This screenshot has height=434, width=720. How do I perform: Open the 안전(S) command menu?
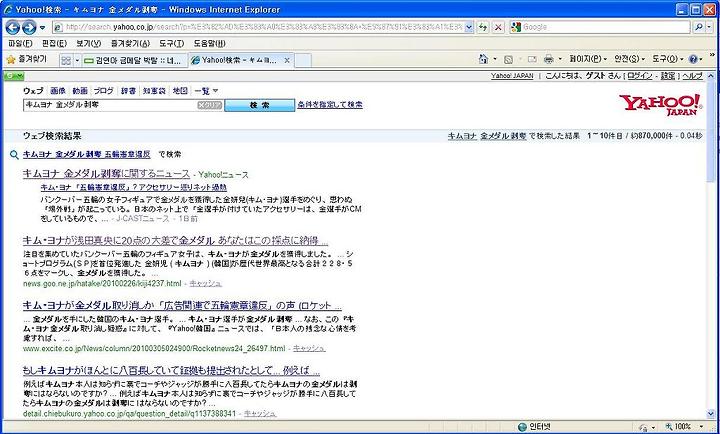click(x=630, y=59)
